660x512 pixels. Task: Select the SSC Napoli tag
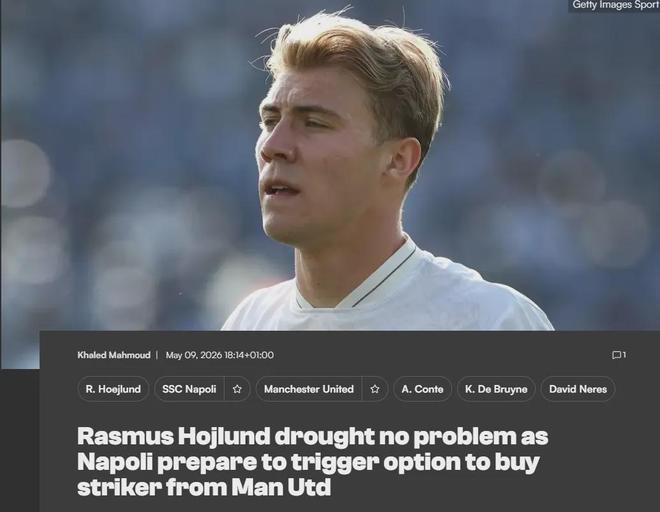coord(189,389)
